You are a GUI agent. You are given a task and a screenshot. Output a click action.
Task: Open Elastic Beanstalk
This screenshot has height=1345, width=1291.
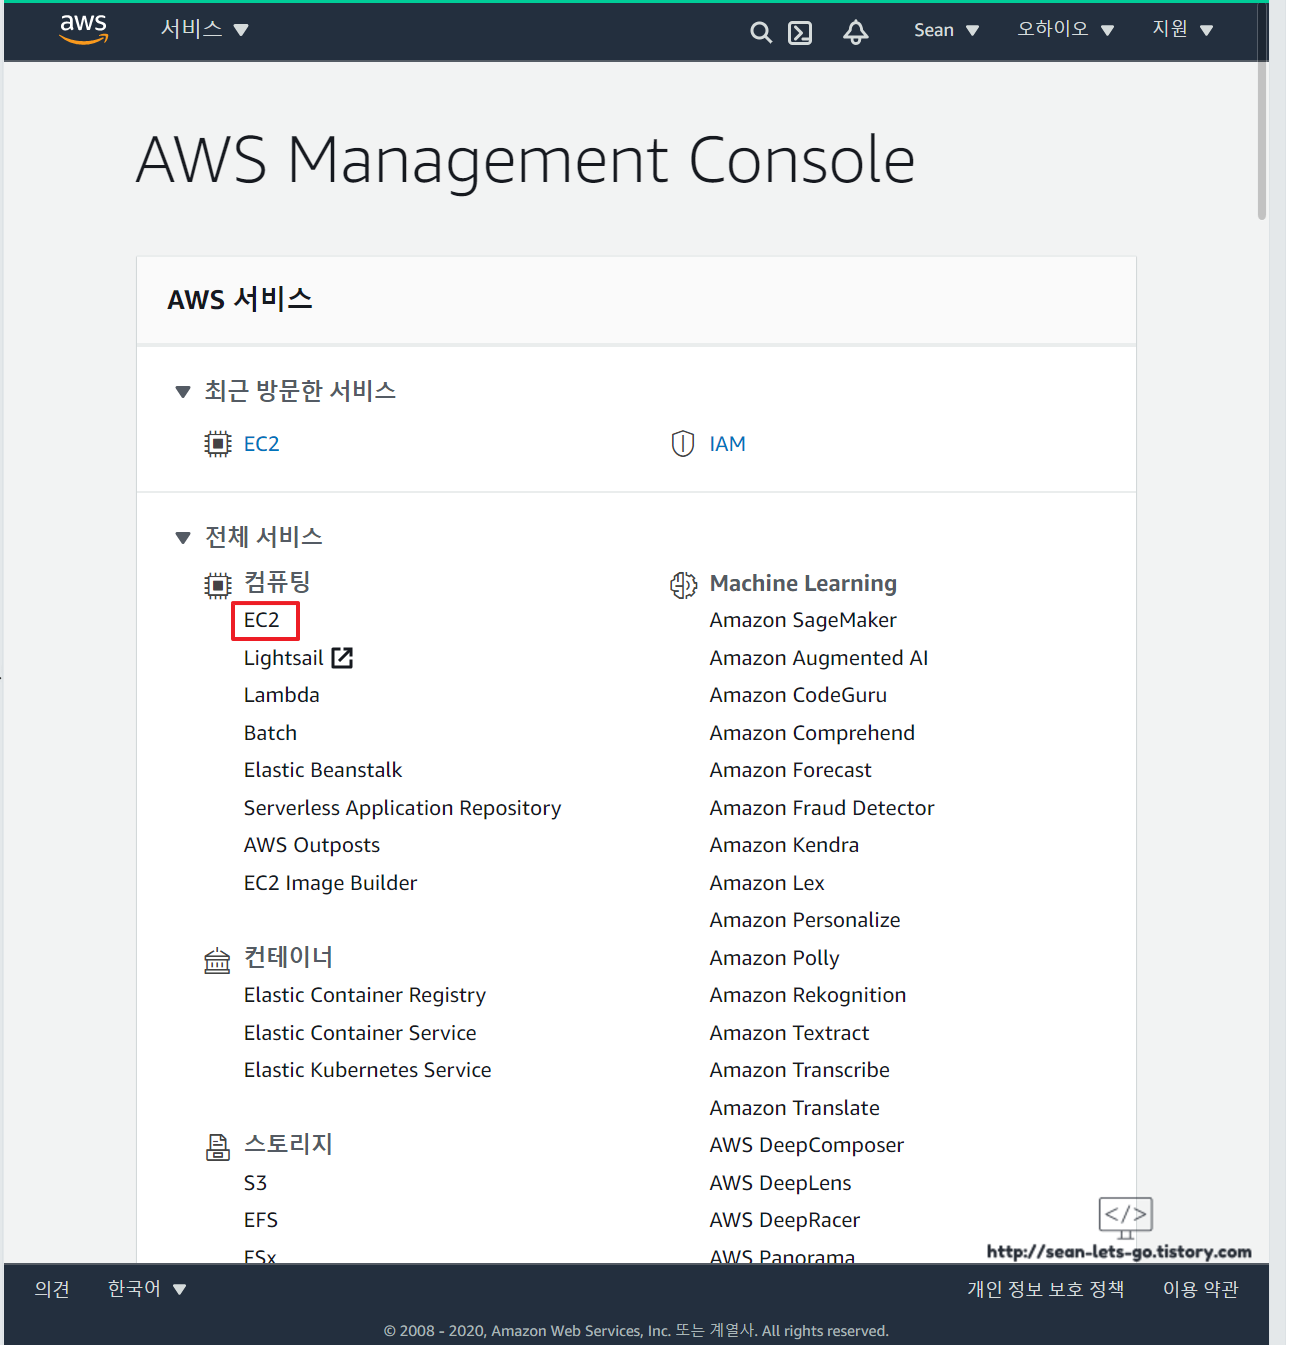pyautogui.click(x=323, y=770)
